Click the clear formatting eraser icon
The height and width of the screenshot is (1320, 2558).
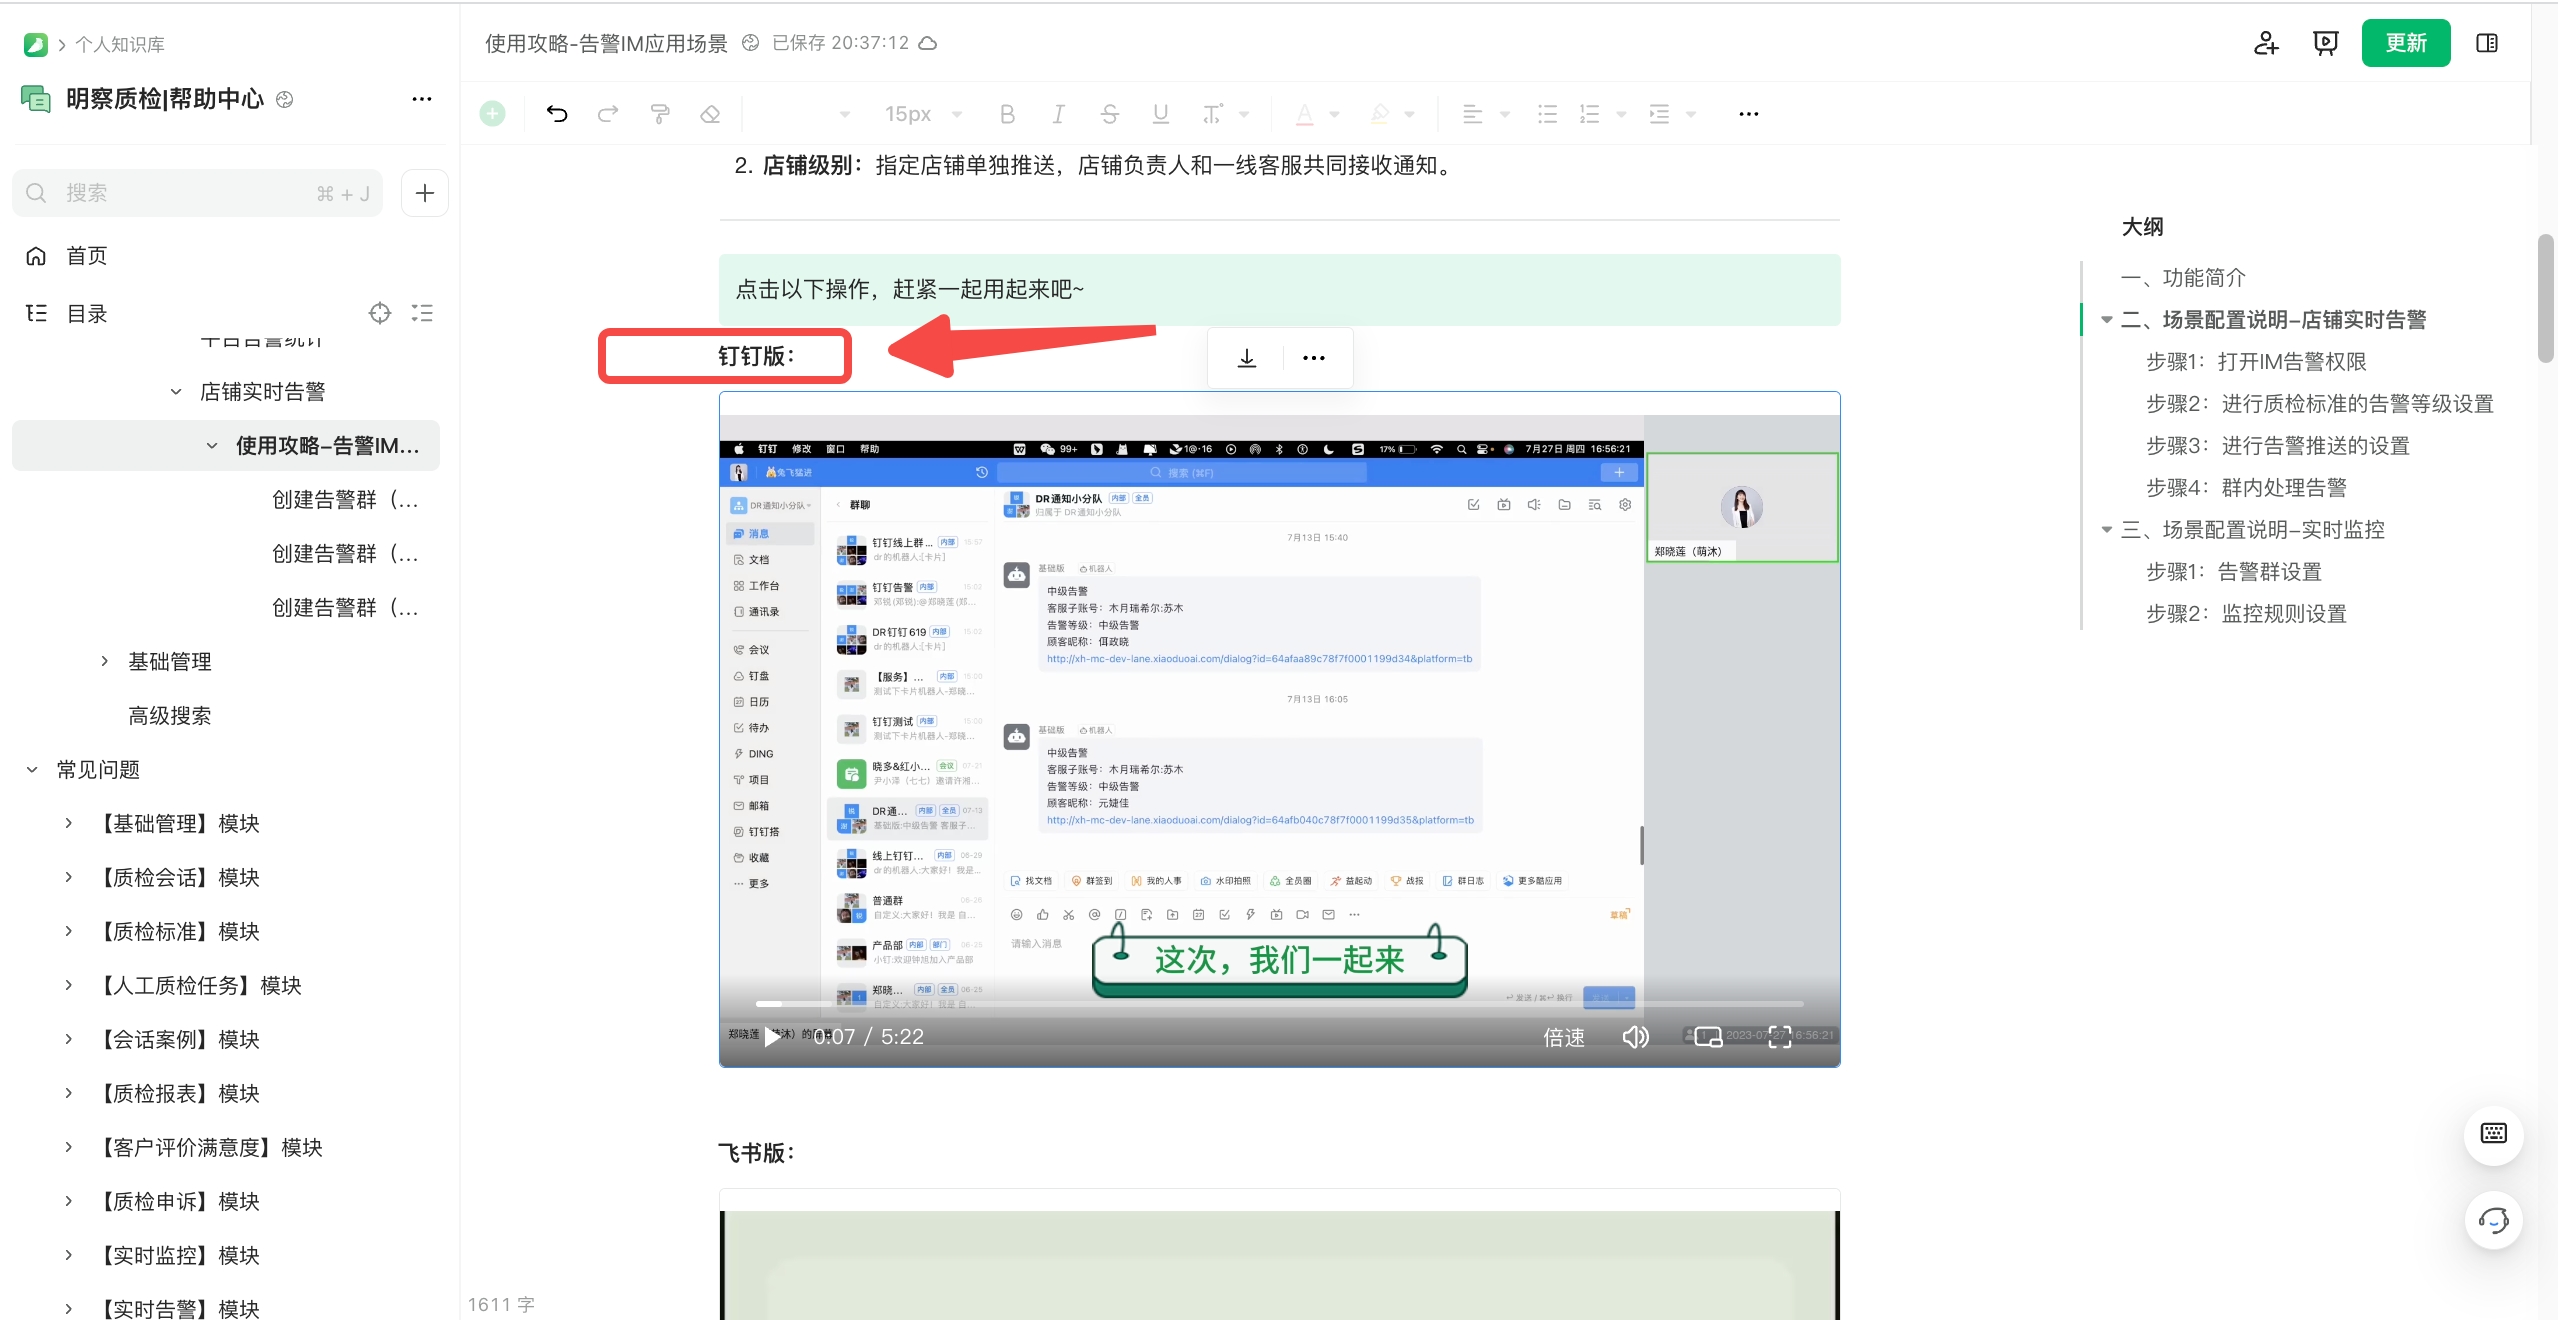(710, 114)
